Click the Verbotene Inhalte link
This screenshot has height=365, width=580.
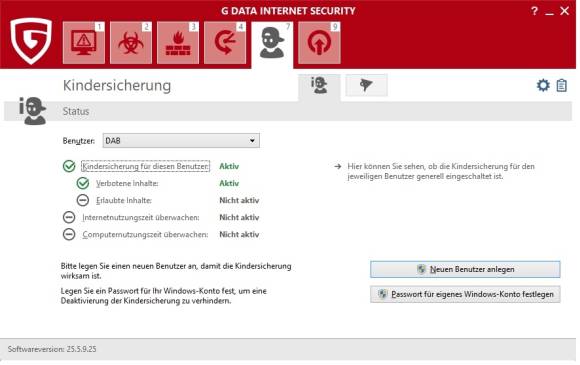click(127, 183)
